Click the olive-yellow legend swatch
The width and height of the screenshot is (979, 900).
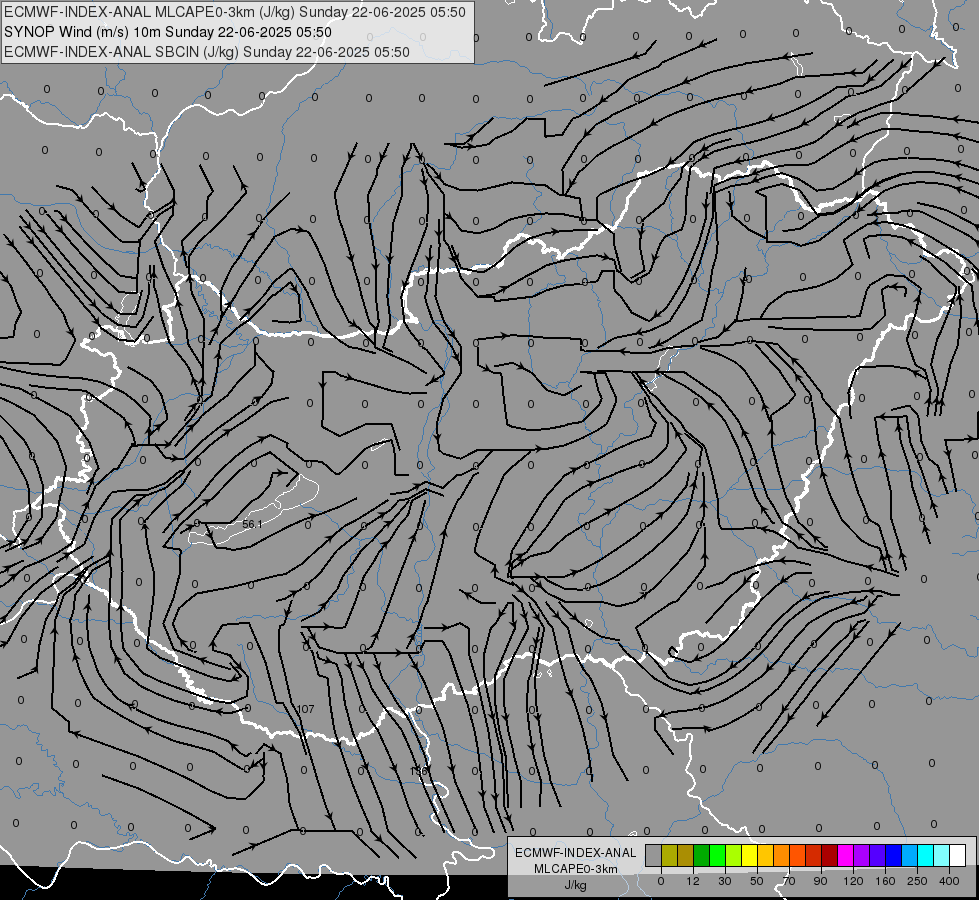pyautogui.click(x=669, y=855)
